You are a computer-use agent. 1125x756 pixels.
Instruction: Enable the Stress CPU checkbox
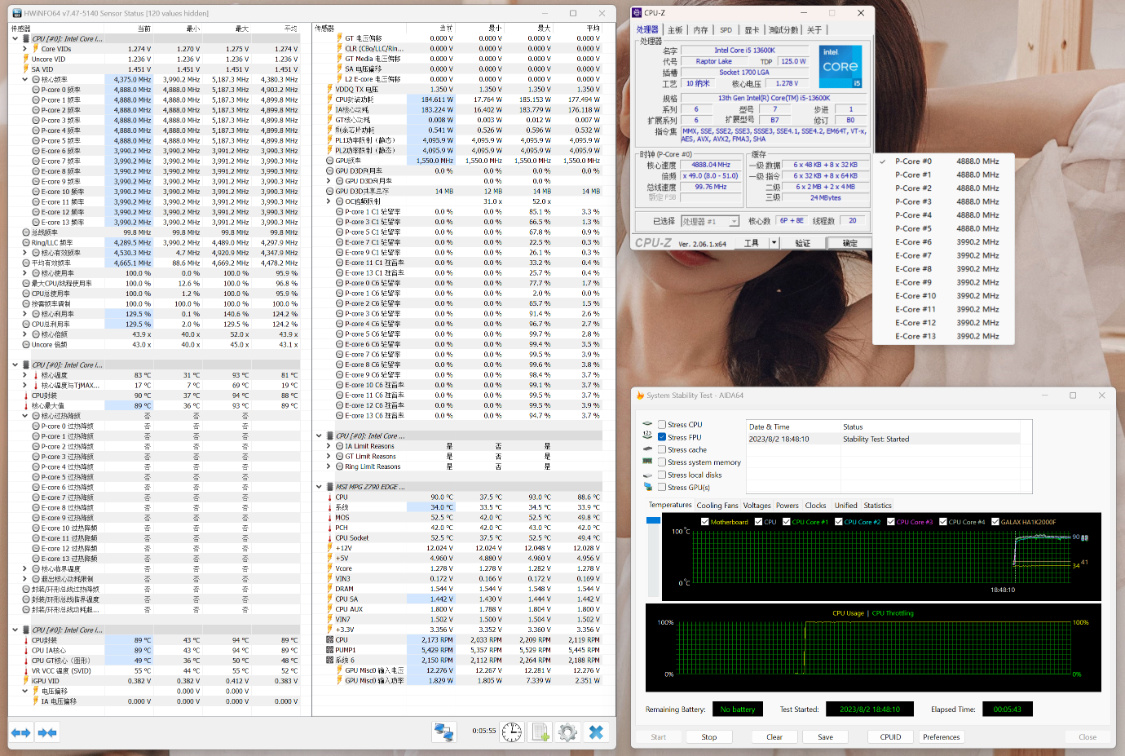coord(662,425)
